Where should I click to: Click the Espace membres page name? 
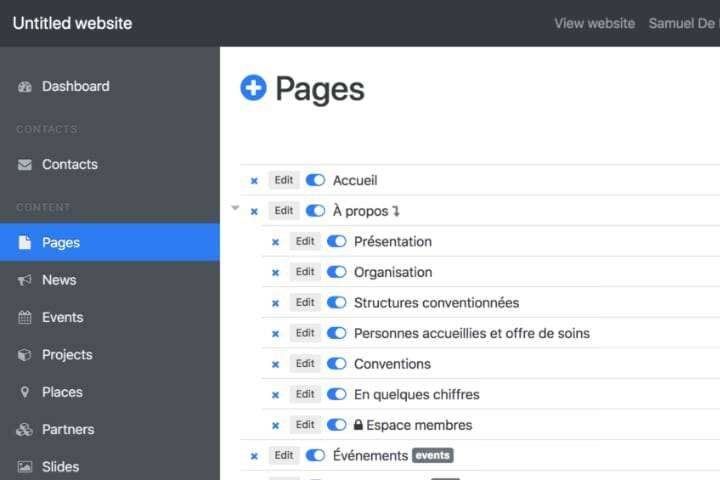419,425
